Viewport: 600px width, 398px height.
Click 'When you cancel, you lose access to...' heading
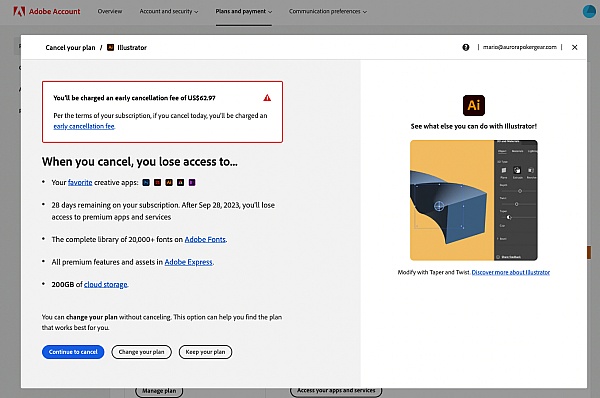pyautogui.click(x=140, y=162)
